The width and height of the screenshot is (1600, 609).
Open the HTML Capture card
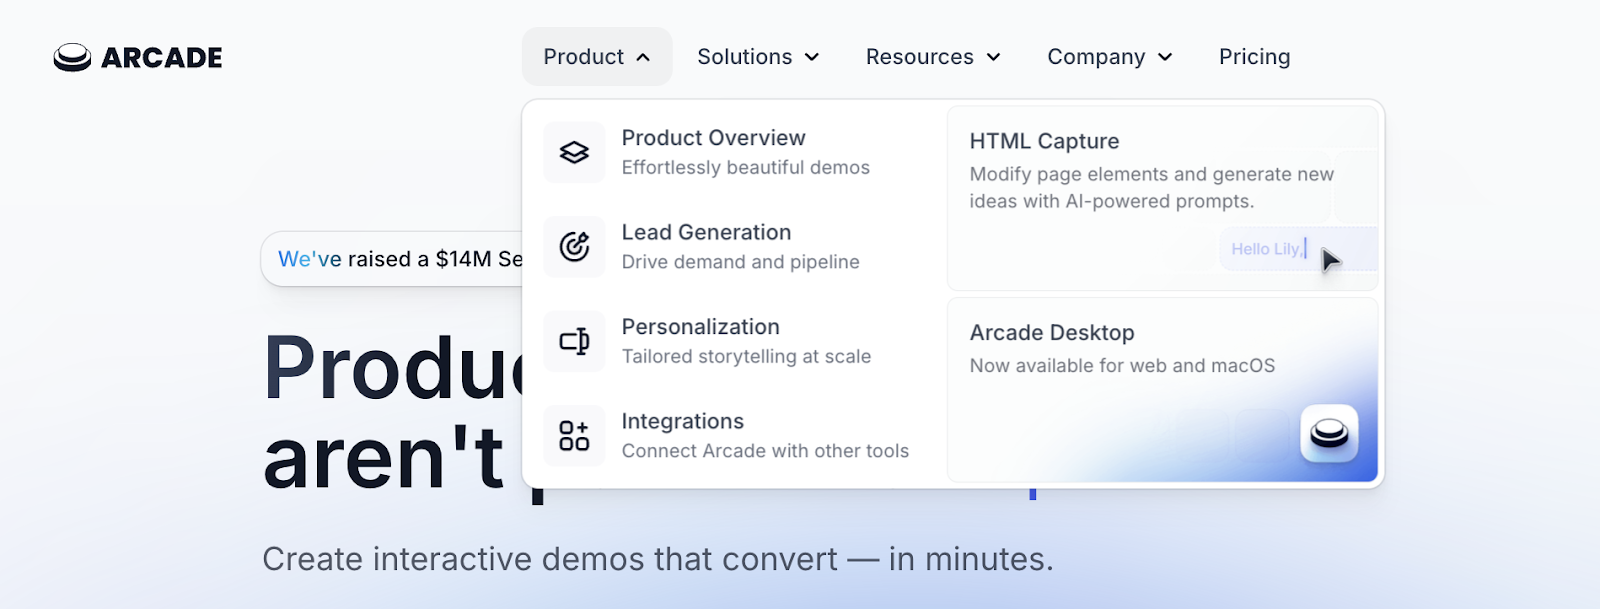pyautogui.click(x=1163, y=198)
